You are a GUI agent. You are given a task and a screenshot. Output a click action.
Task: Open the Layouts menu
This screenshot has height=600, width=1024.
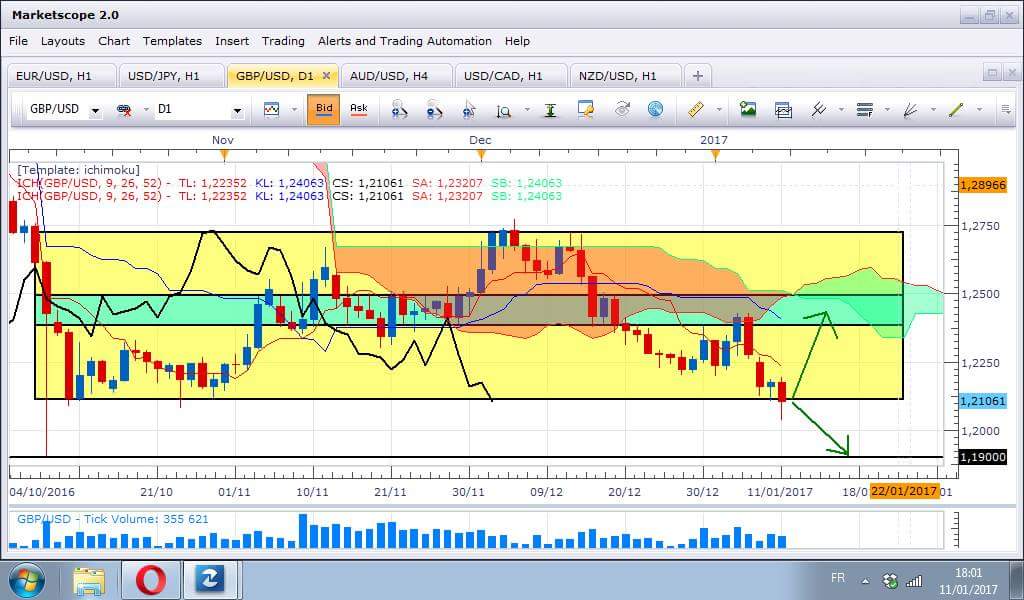(63, 40)
